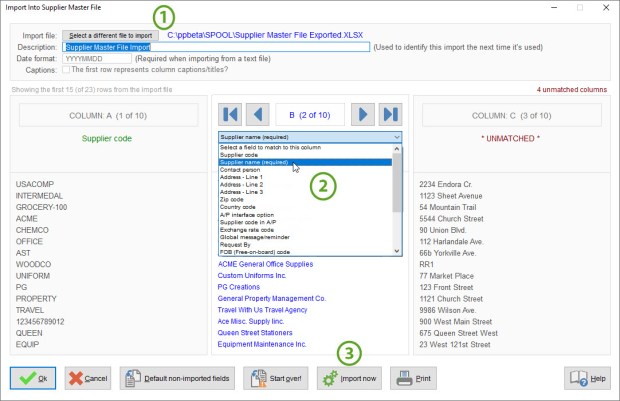620x401 pixels.
Task: Expand the Supplier name field dropdown arrow
Action: click(397, 136)
